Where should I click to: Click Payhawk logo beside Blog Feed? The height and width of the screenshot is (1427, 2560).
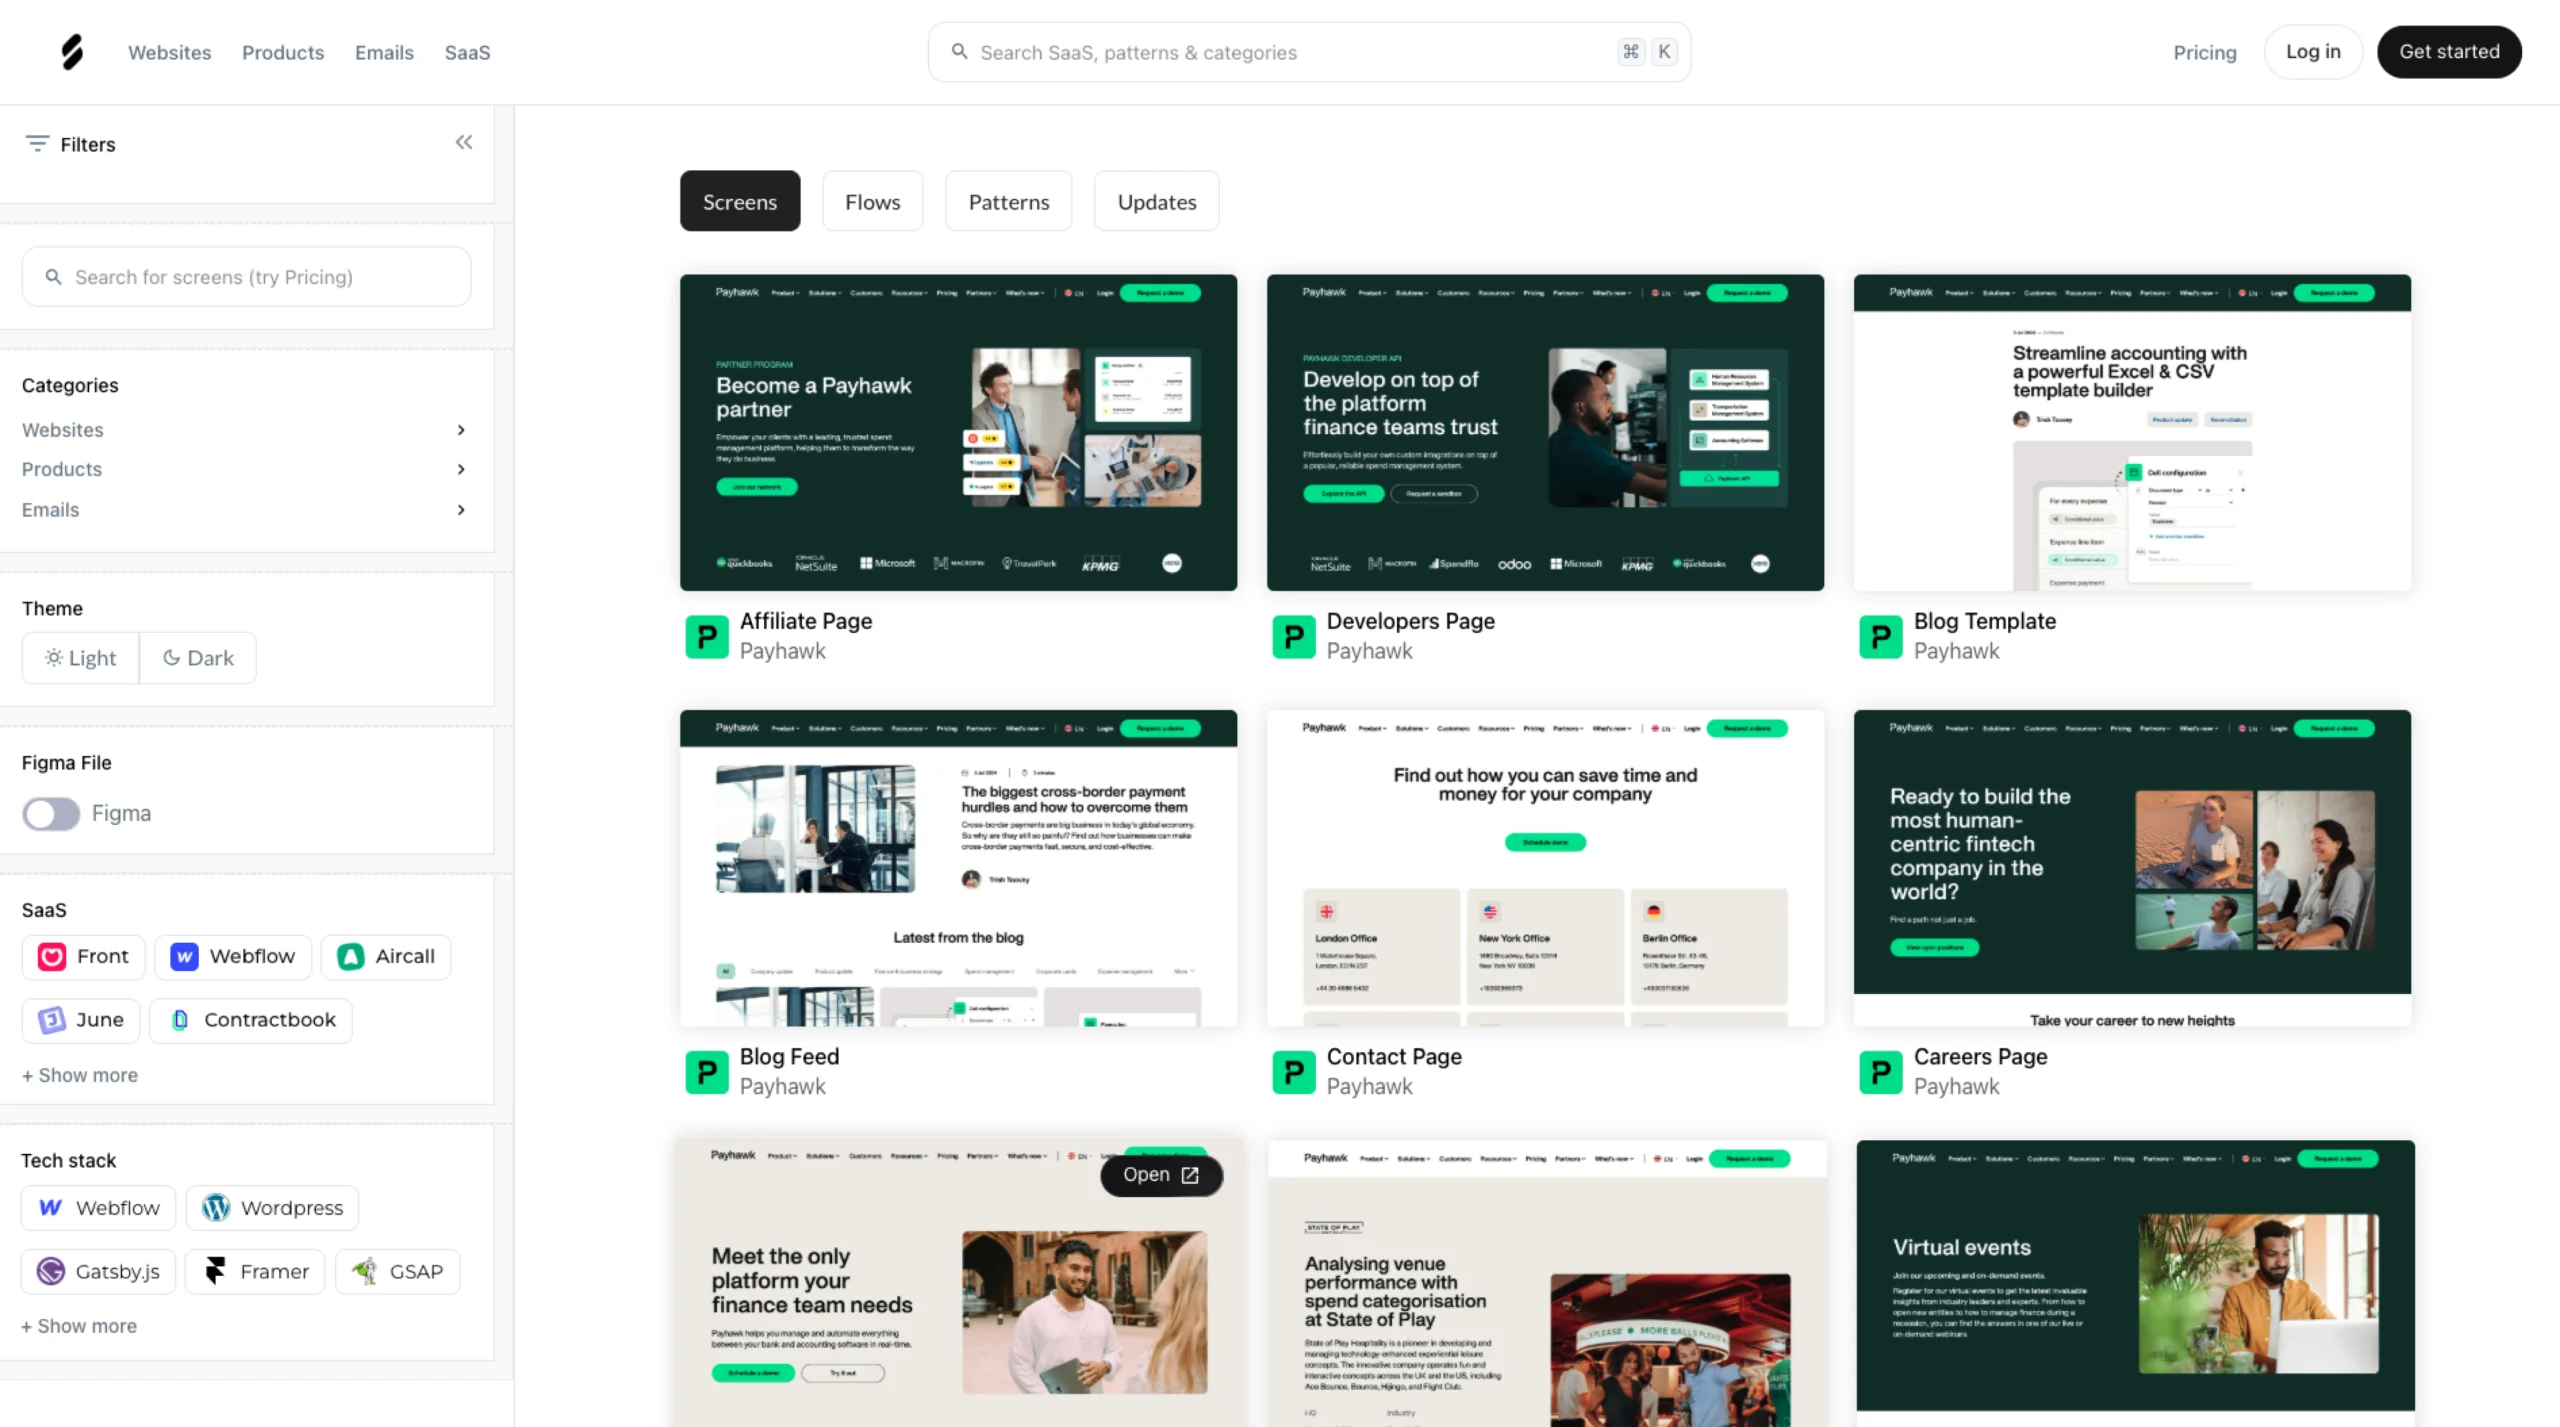click(707, 1072)
